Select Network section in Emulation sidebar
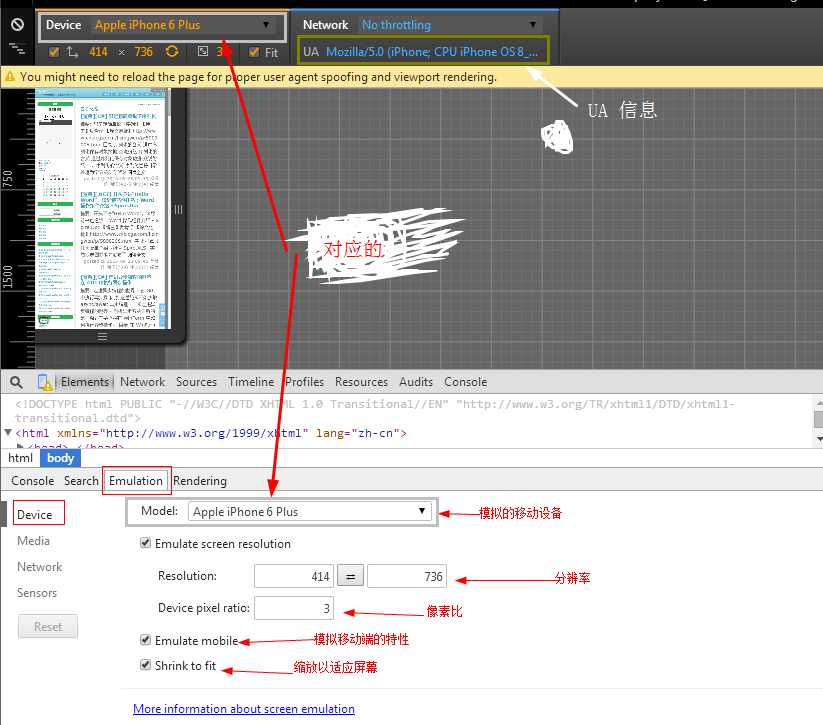Image resolution: width=823 pixels, height=725 pixels. (39, 566)
